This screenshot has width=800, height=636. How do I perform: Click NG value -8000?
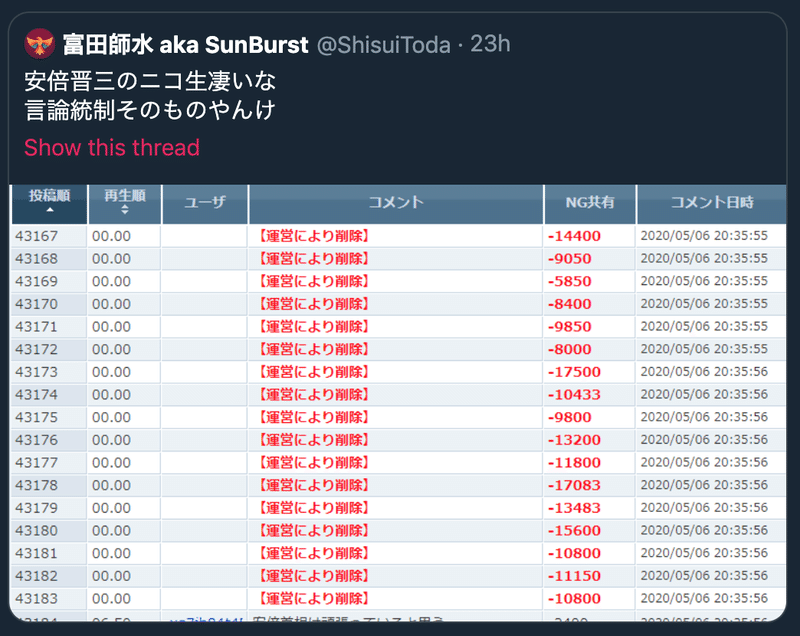point(569,349)
